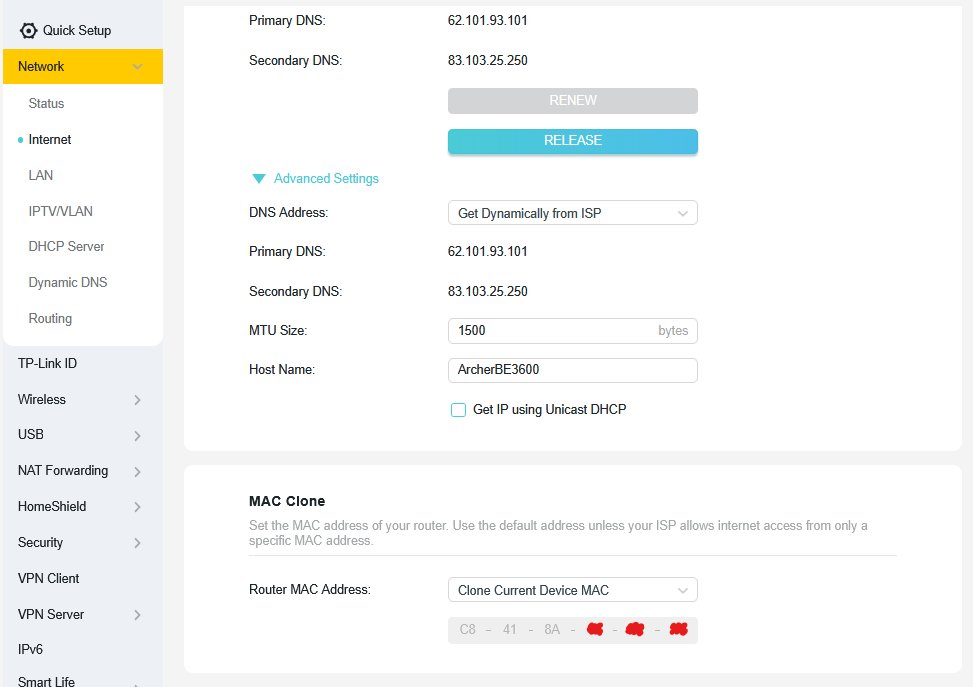973x687 pixels.
Task: Expand the HomeShield submenu arrow
Action: coord(137,507)
